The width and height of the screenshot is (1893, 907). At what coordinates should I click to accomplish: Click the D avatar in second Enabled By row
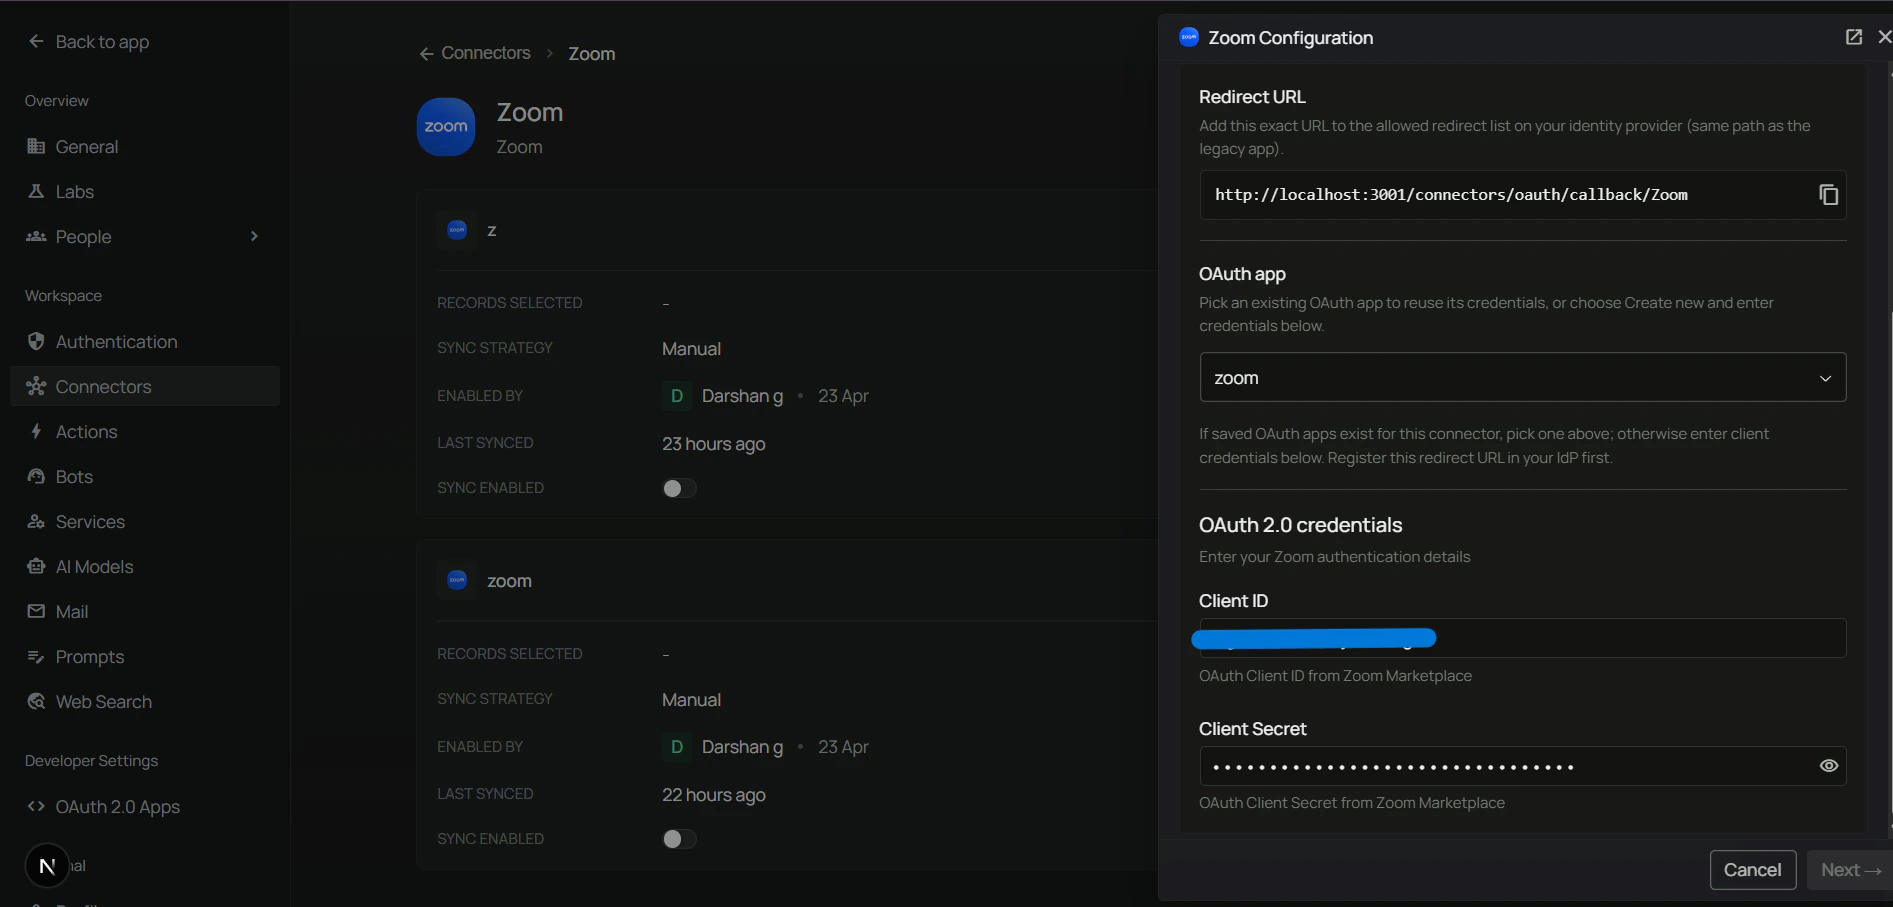tap(677, 747)
